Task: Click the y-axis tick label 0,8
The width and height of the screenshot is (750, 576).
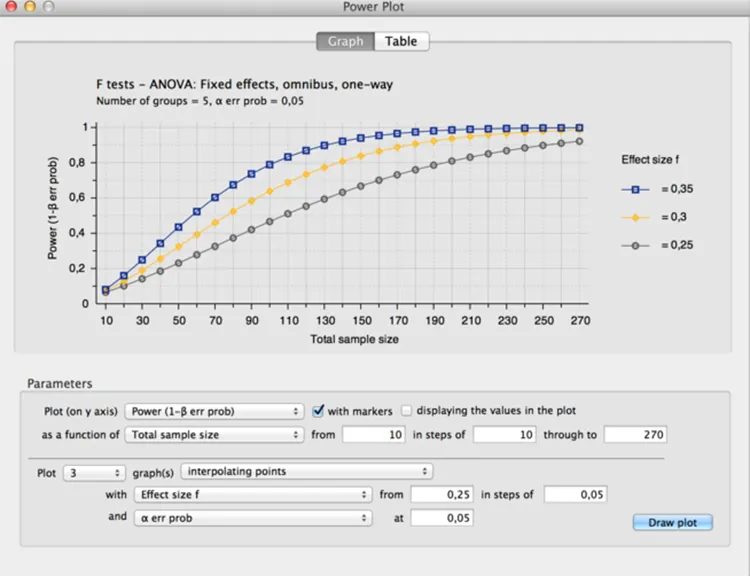Action: (x=79, y=163)
